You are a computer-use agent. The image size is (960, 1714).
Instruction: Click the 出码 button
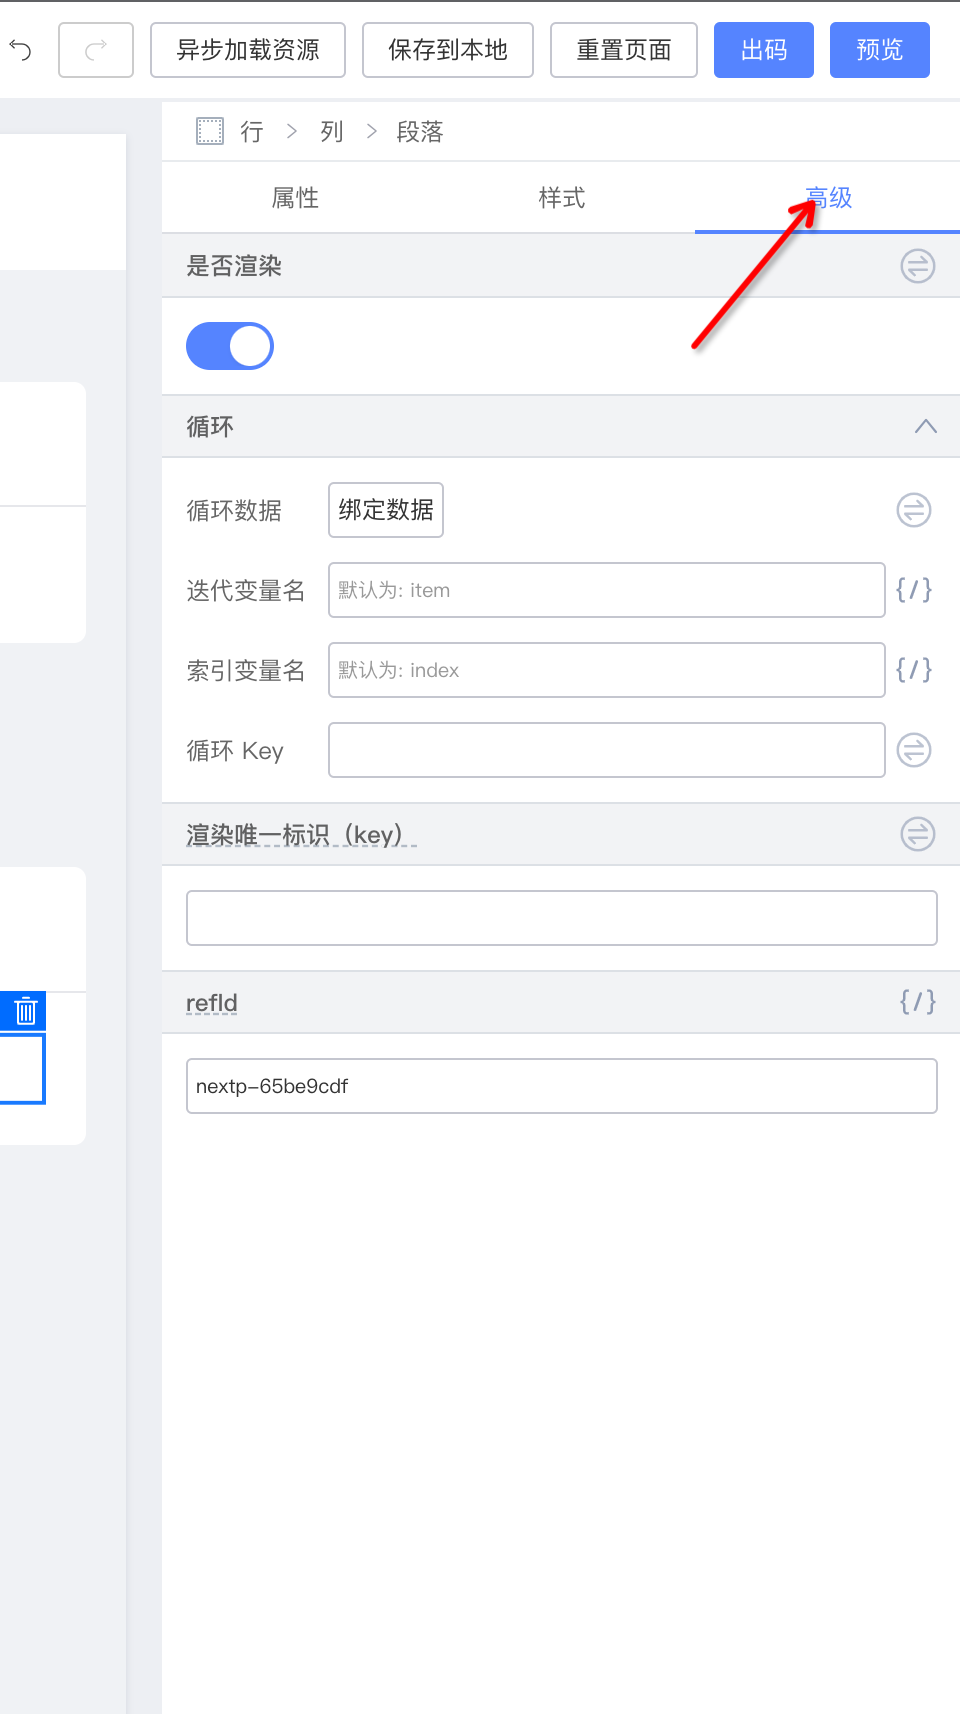click(x=763, y=50)
